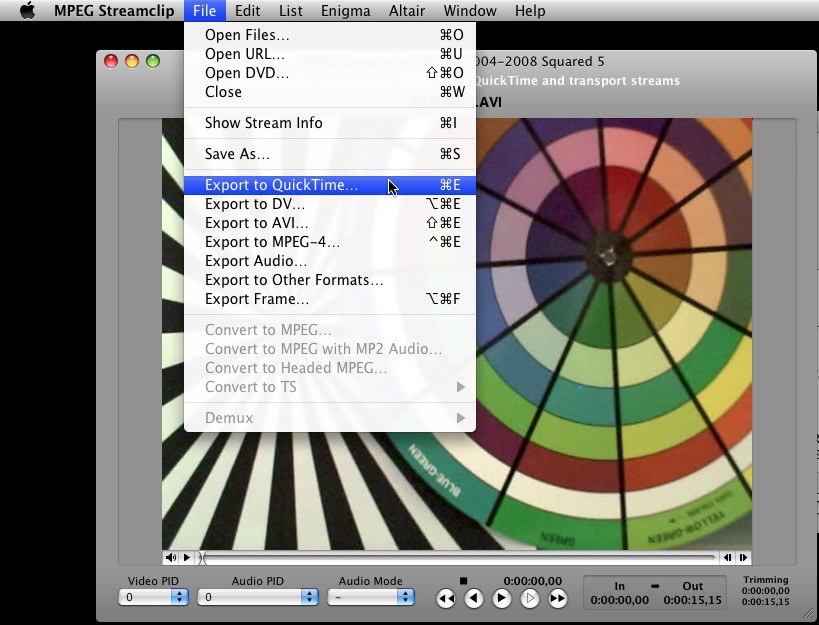Image resolution: width=819 pixels, height=625 pixels.
Task: Click Export Frame in the File menu
Action: point(257,299)
